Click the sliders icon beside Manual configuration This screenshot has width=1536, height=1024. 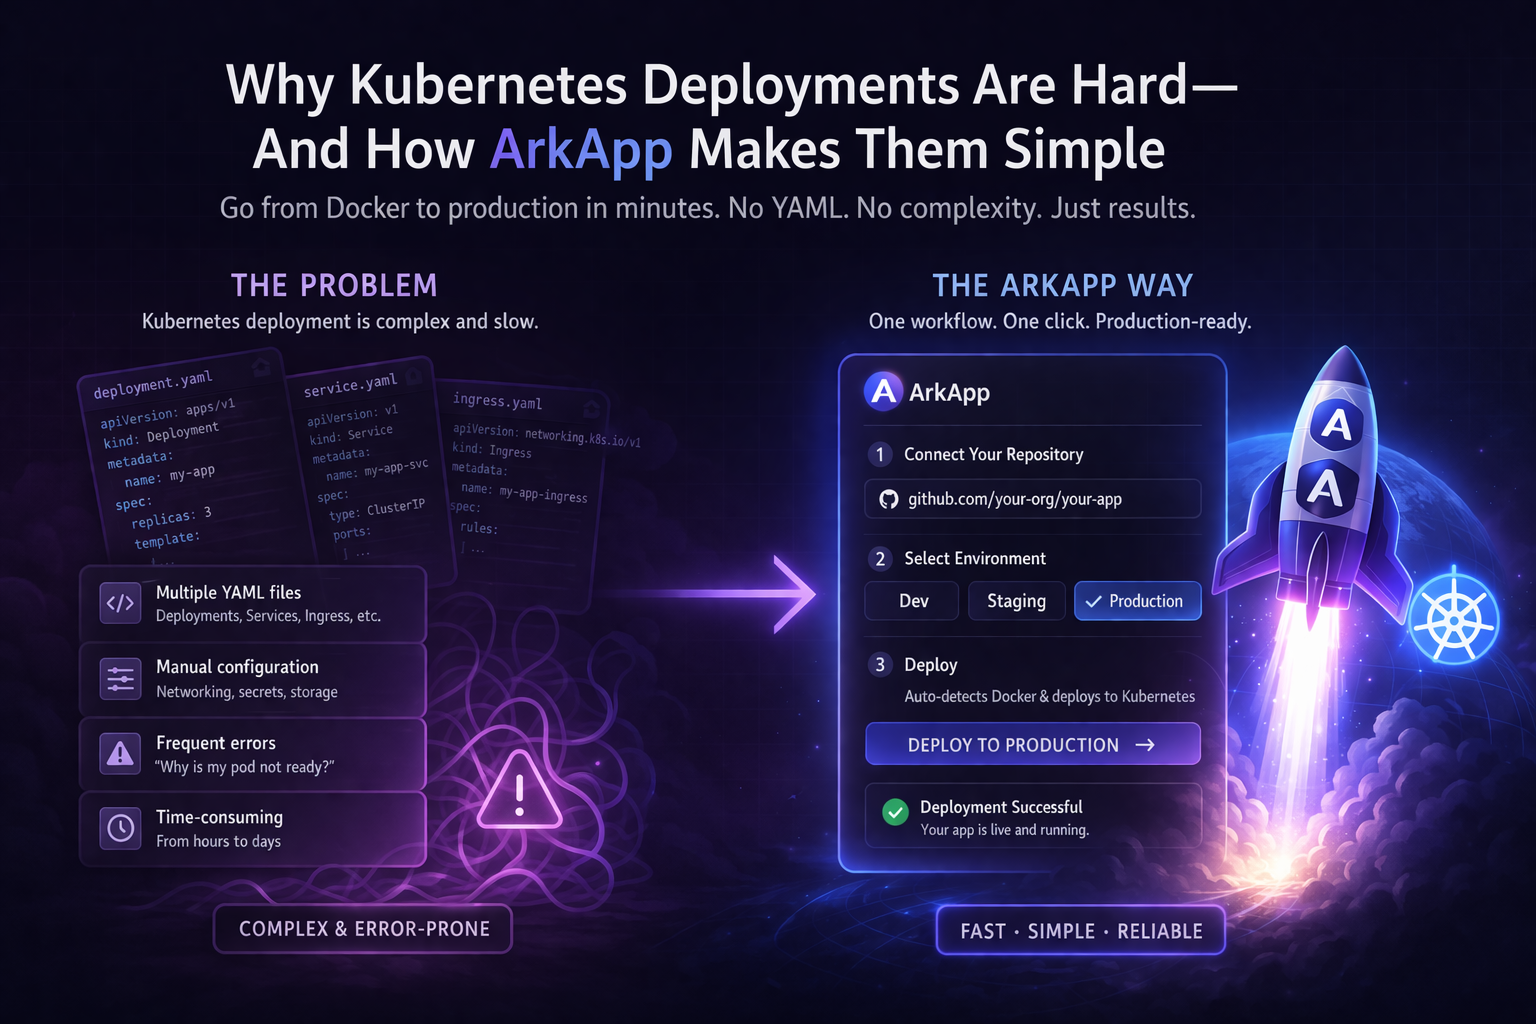120,679
